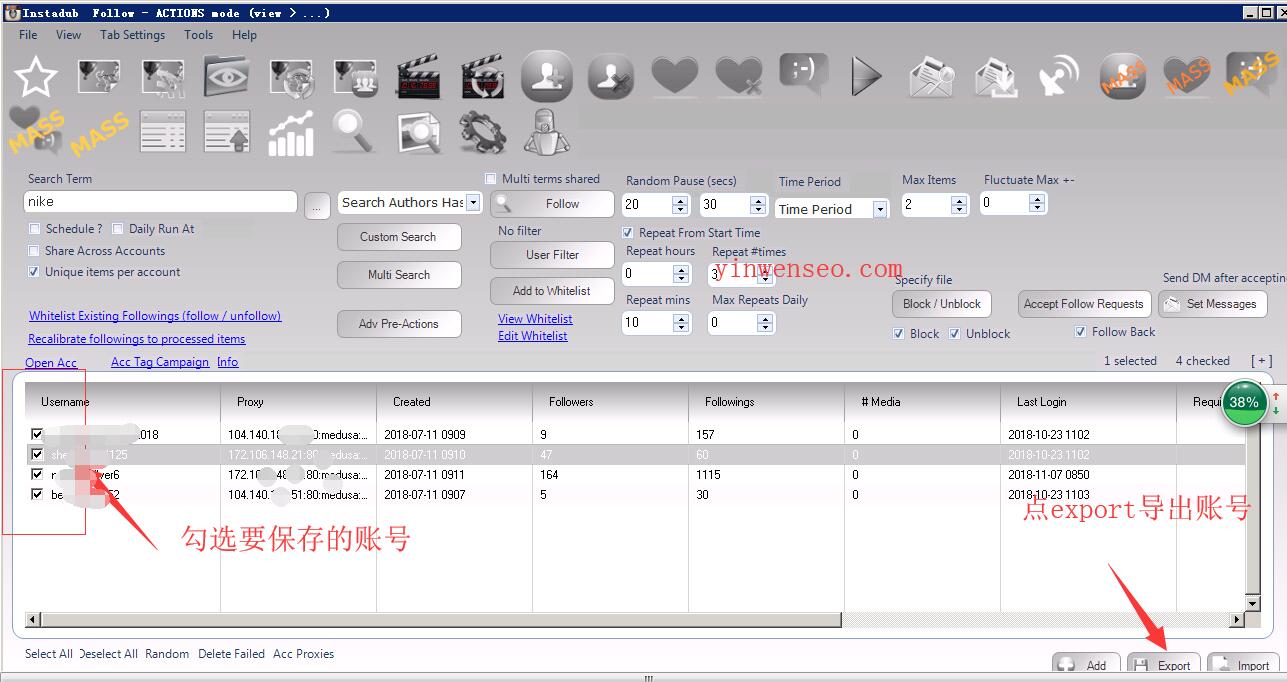Enable the Schedule checkbox

(x=35, y=229)
